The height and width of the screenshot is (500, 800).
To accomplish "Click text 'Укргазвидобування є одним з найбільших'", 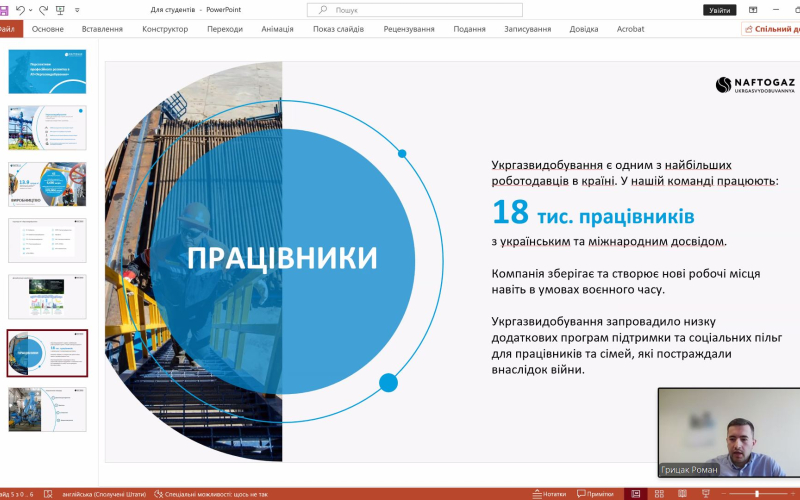I will [x=611, y=165].
